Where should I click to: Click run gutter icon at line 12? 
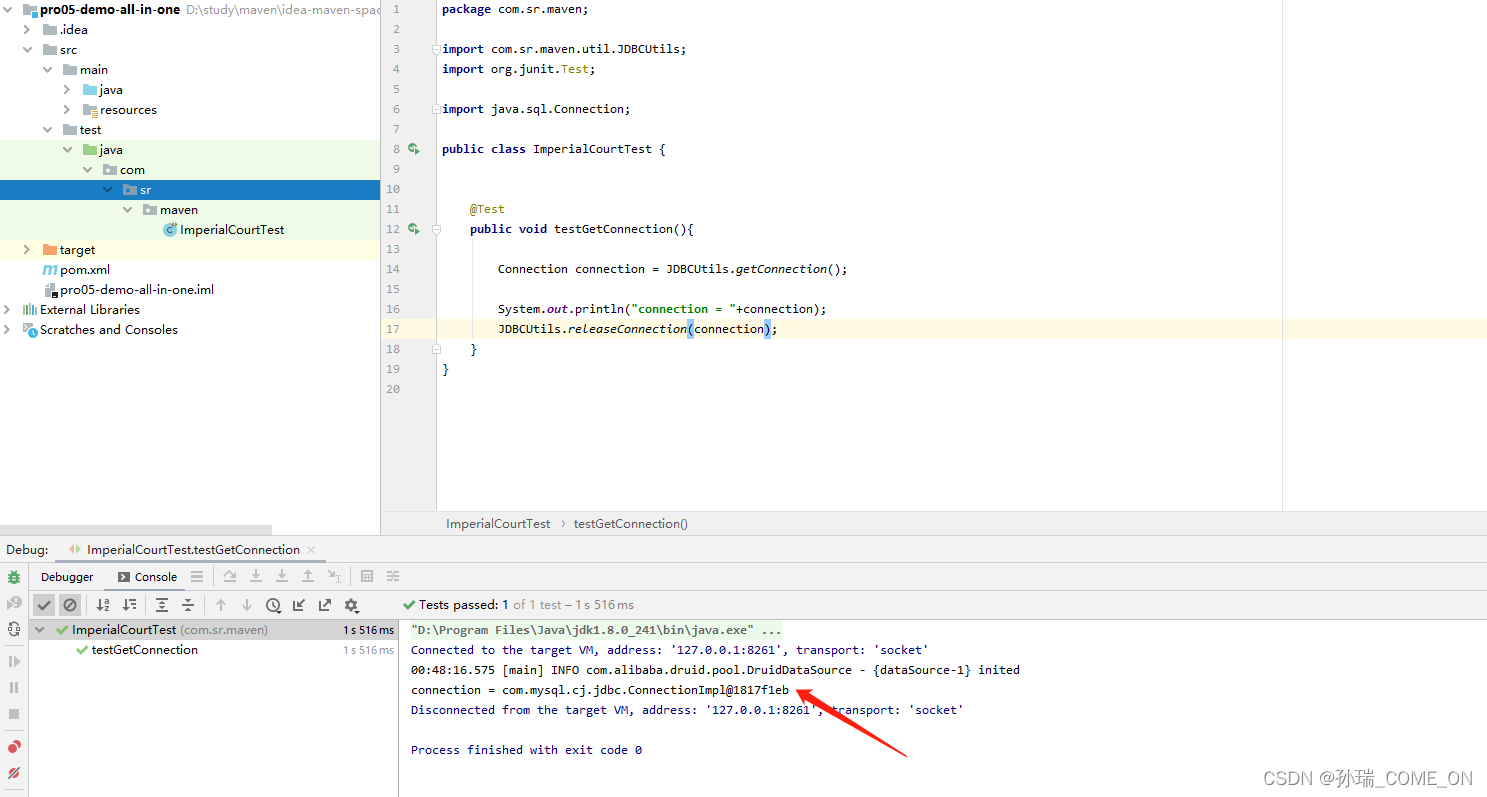(413, 228)
